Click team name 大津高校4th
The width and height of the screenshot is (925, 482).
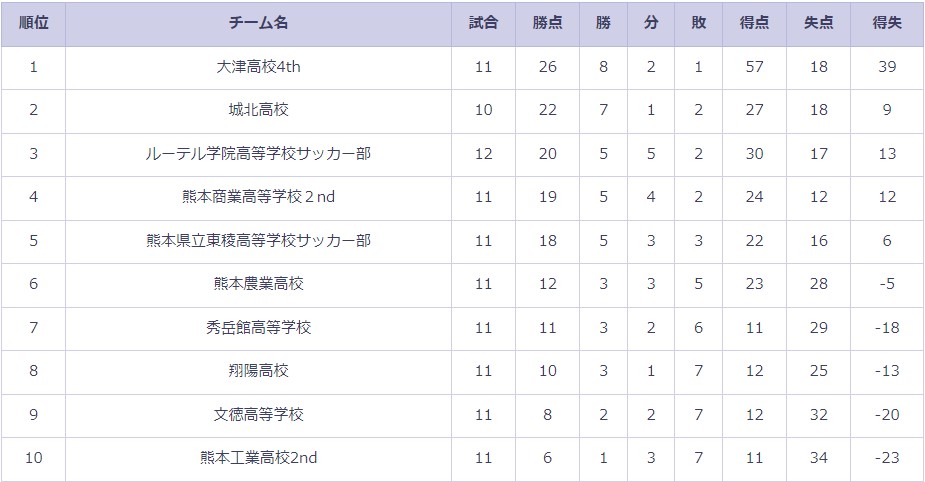tap(258, 67)
